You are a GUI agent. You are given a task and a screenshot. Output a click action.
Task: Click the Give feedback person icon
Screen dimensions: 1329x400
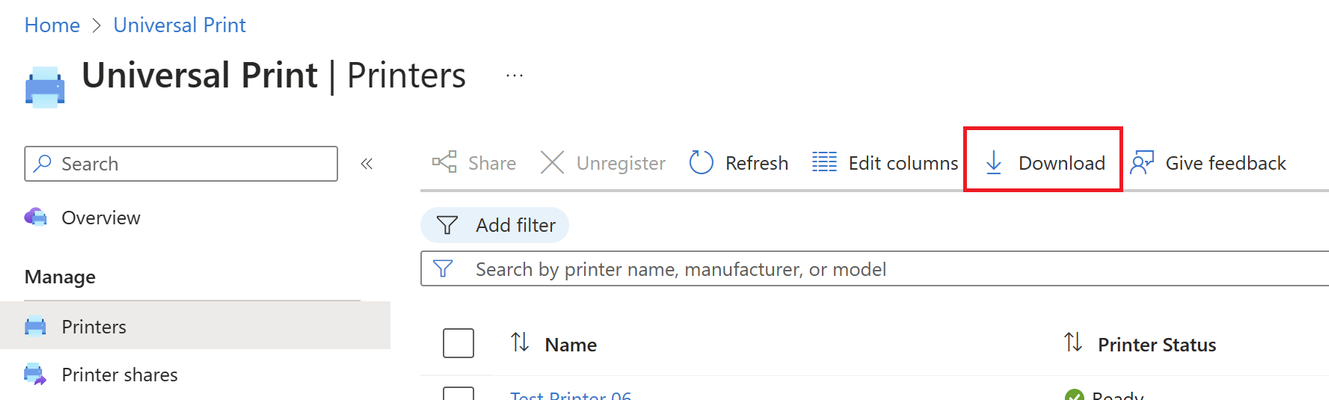[1142, 163]
